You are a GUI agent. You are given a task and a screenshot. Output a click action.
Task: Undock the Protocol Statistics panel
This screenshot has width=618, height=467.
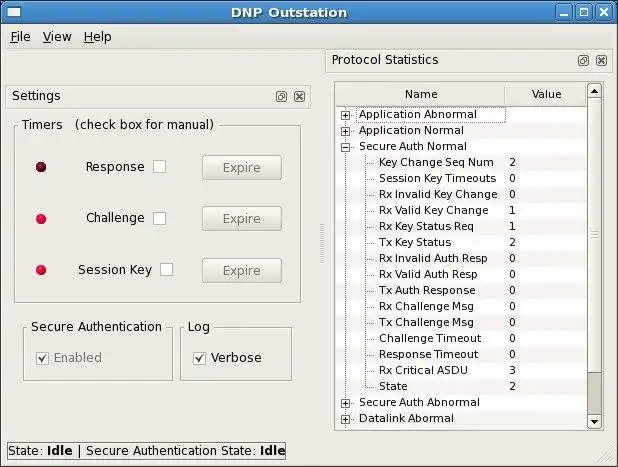[583, 61]
